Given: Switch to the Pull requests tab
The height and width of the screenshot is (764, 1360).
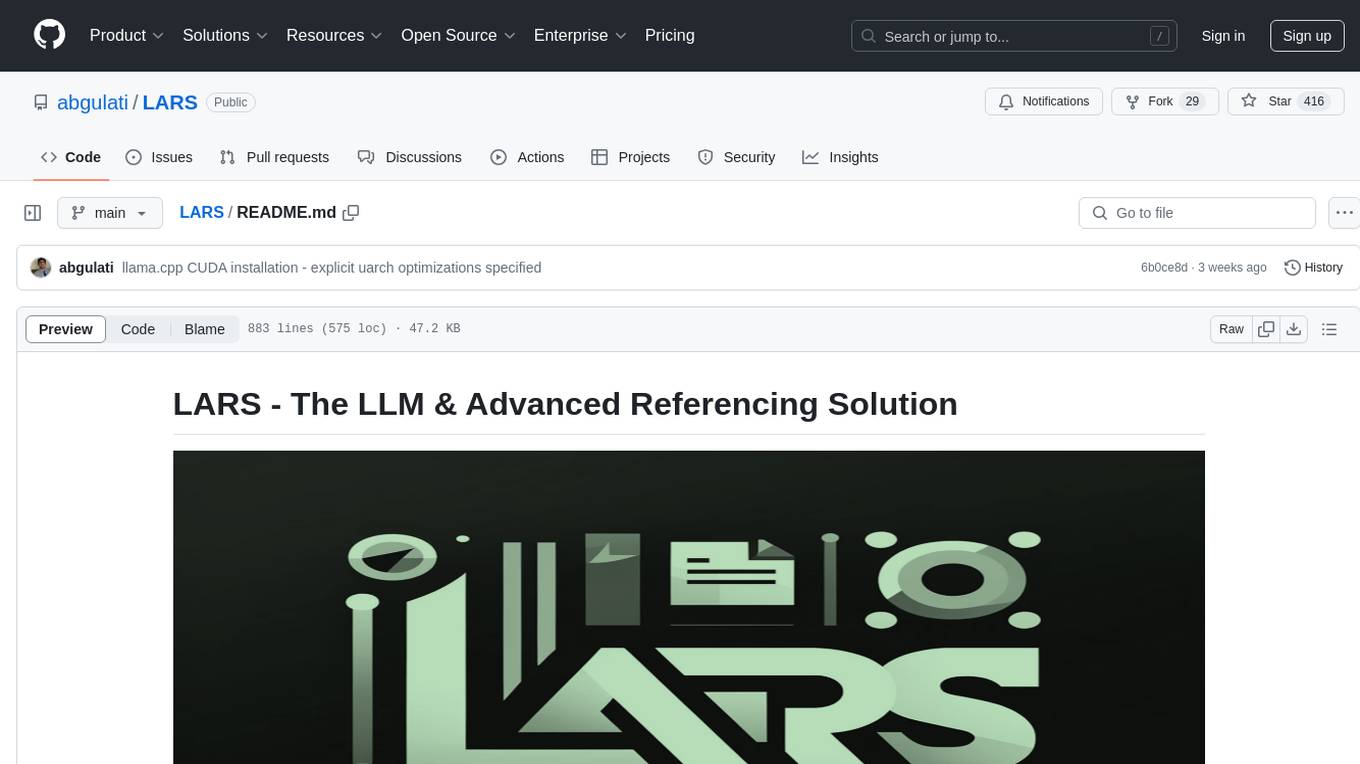Looking at the screenshot, I should pyautogui.click(x=274, y=157).
